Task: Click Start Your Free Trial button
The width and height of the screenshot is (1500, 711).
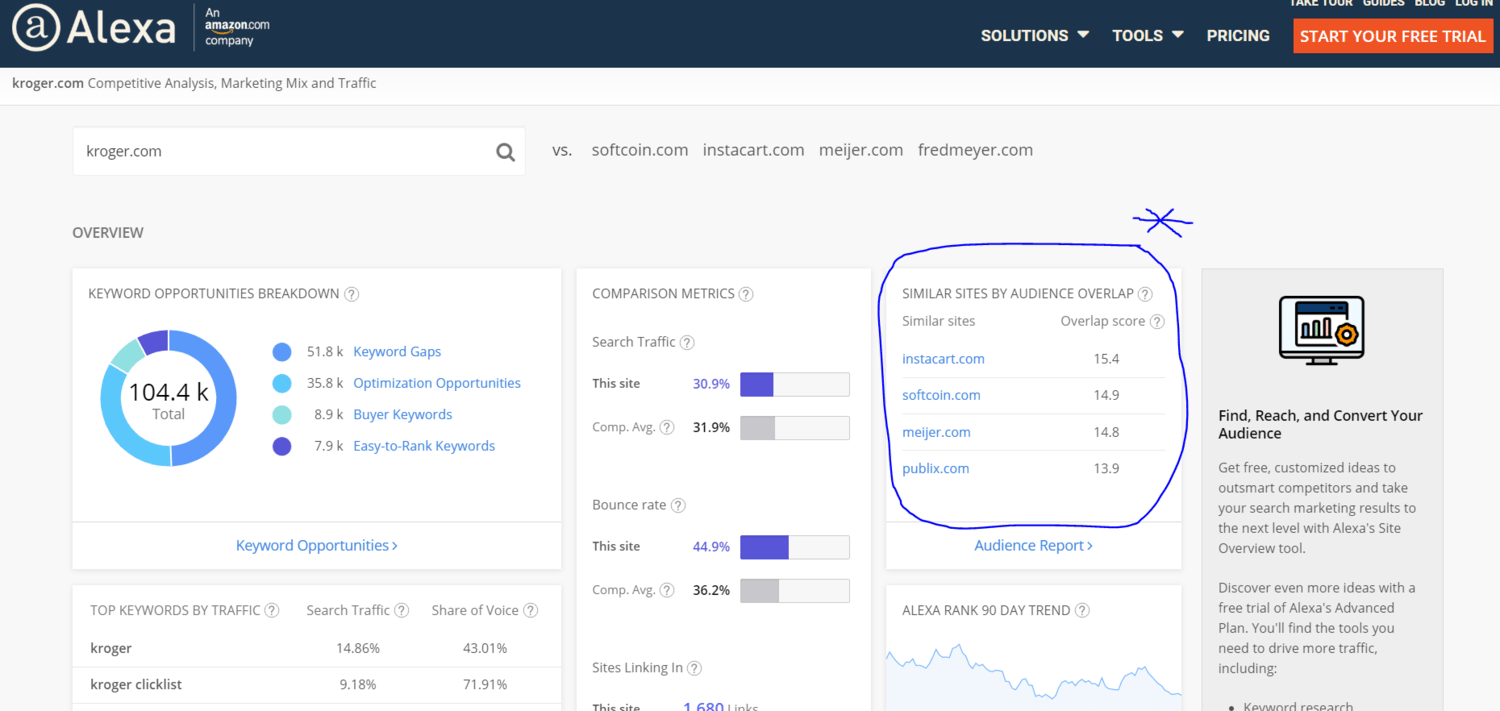Action: pos(1393,36)
